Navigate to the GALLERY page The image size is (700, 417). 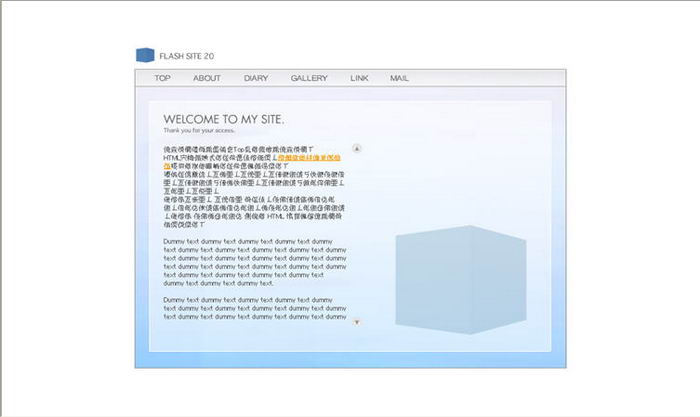(309, 78)
